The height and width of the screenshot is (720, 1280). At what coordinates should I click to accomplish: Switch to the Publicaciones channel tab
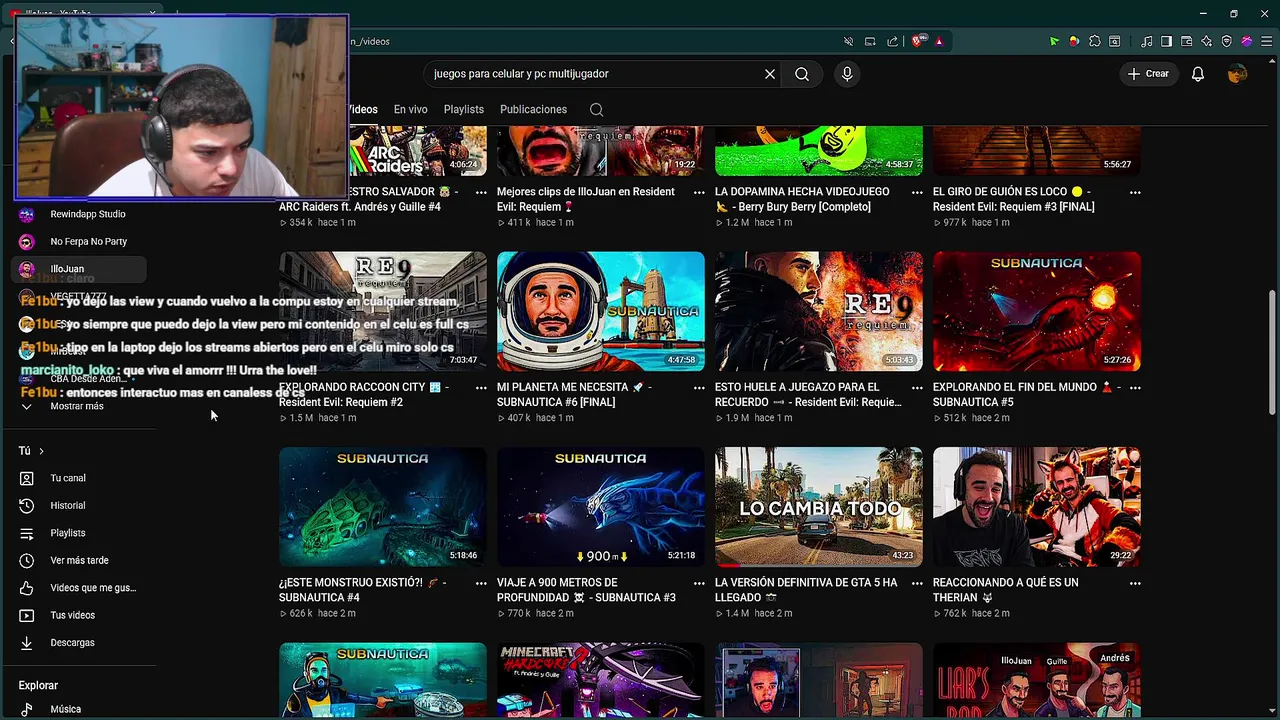click(x=533, y=109)
